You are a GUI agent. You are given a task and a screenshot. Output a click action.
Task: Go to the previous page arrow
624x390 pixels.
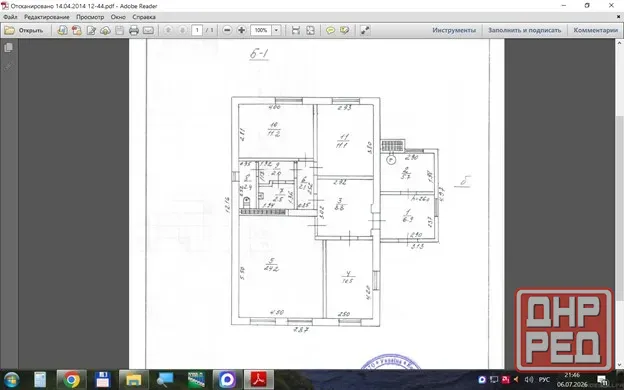point(168,30)
